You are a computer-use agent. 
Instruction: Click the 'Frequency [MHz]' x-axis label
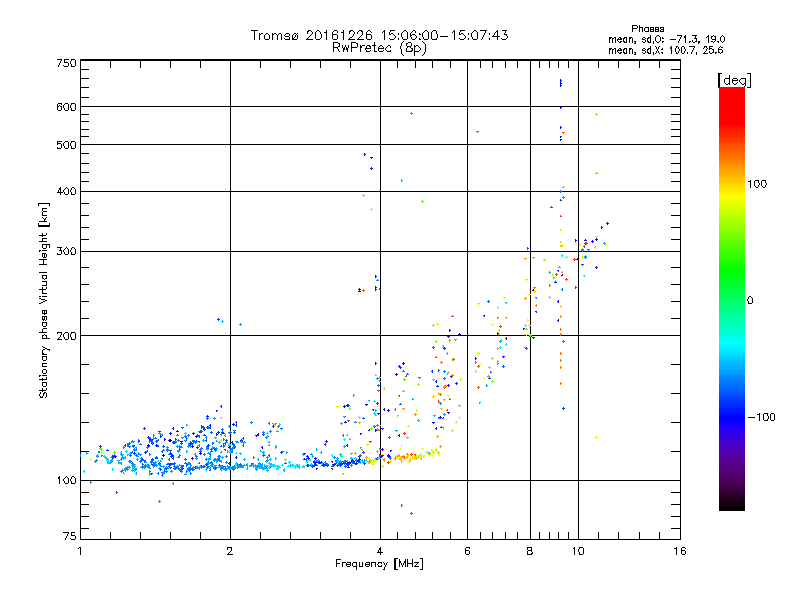tap(379, 564)
